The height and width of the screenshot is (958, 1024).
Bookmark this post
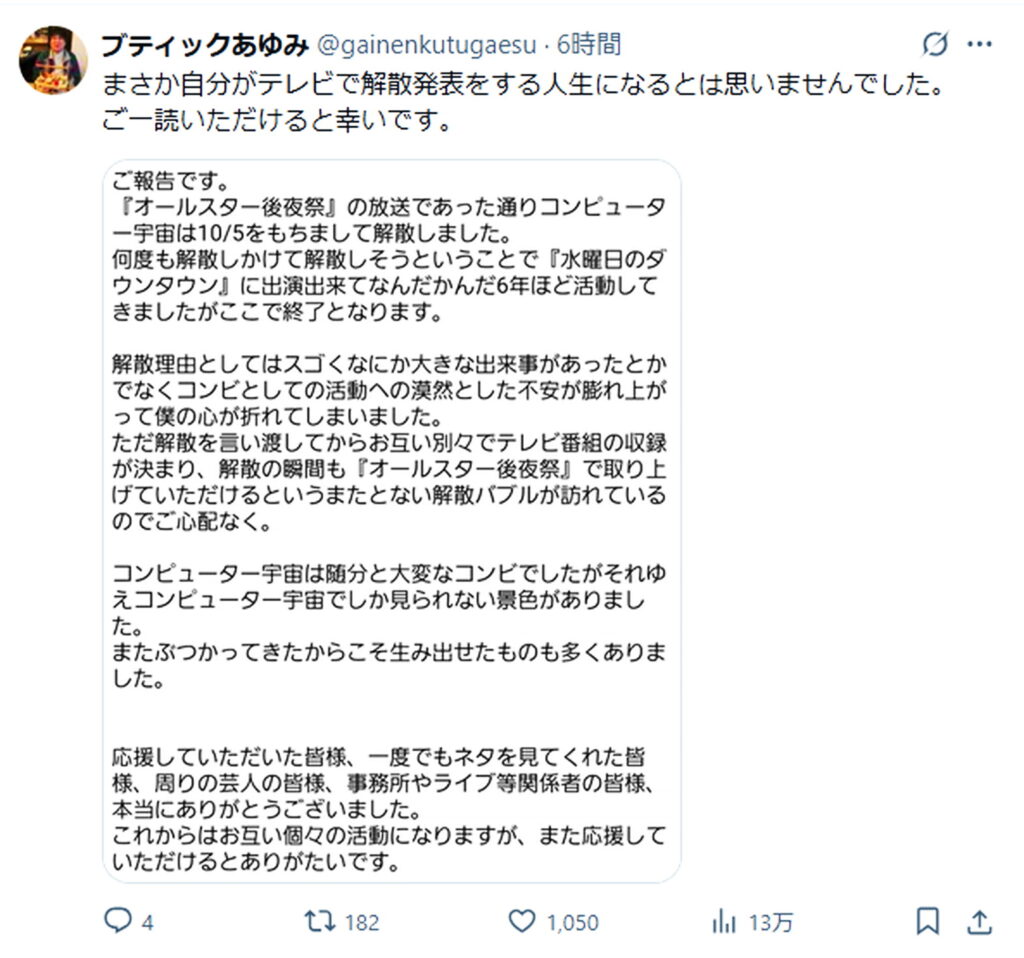pyautogui.click(x=928, y=921)
